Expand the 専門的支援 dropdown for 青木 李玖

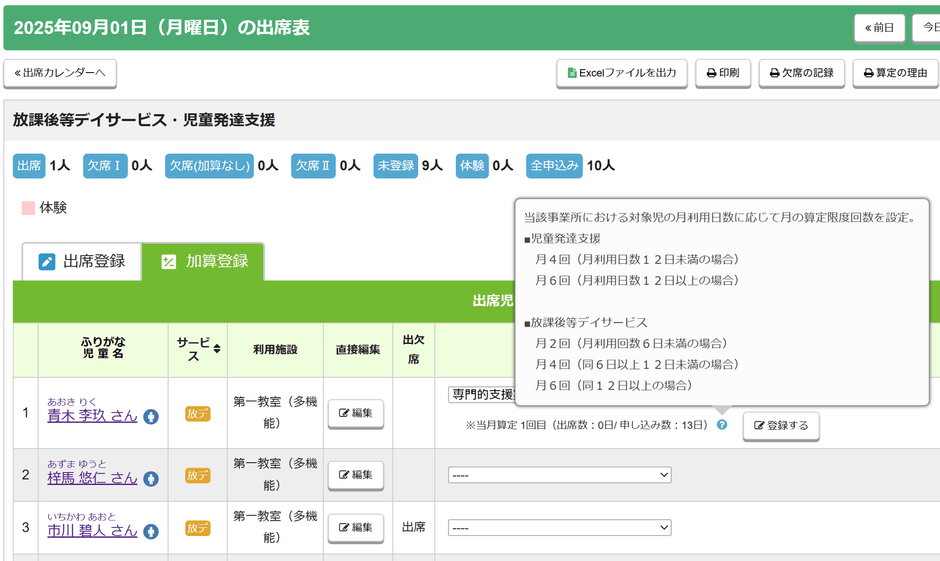pyautogui.click(x=480, y=395)
